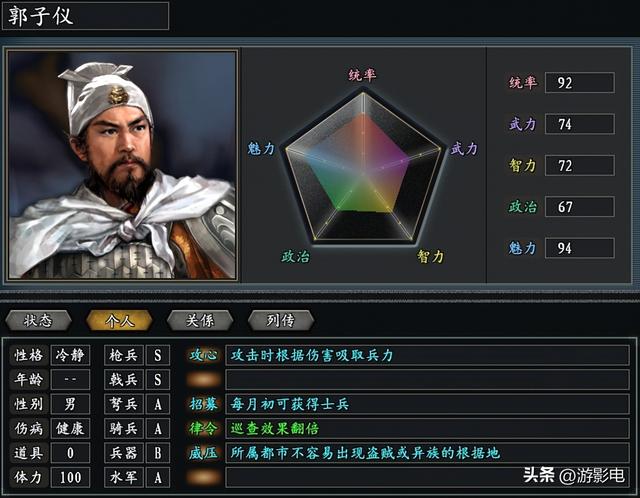Click the 兵器 B aptitude rank
This screenshot has width=640, height=498.
(x=157, y=453)
